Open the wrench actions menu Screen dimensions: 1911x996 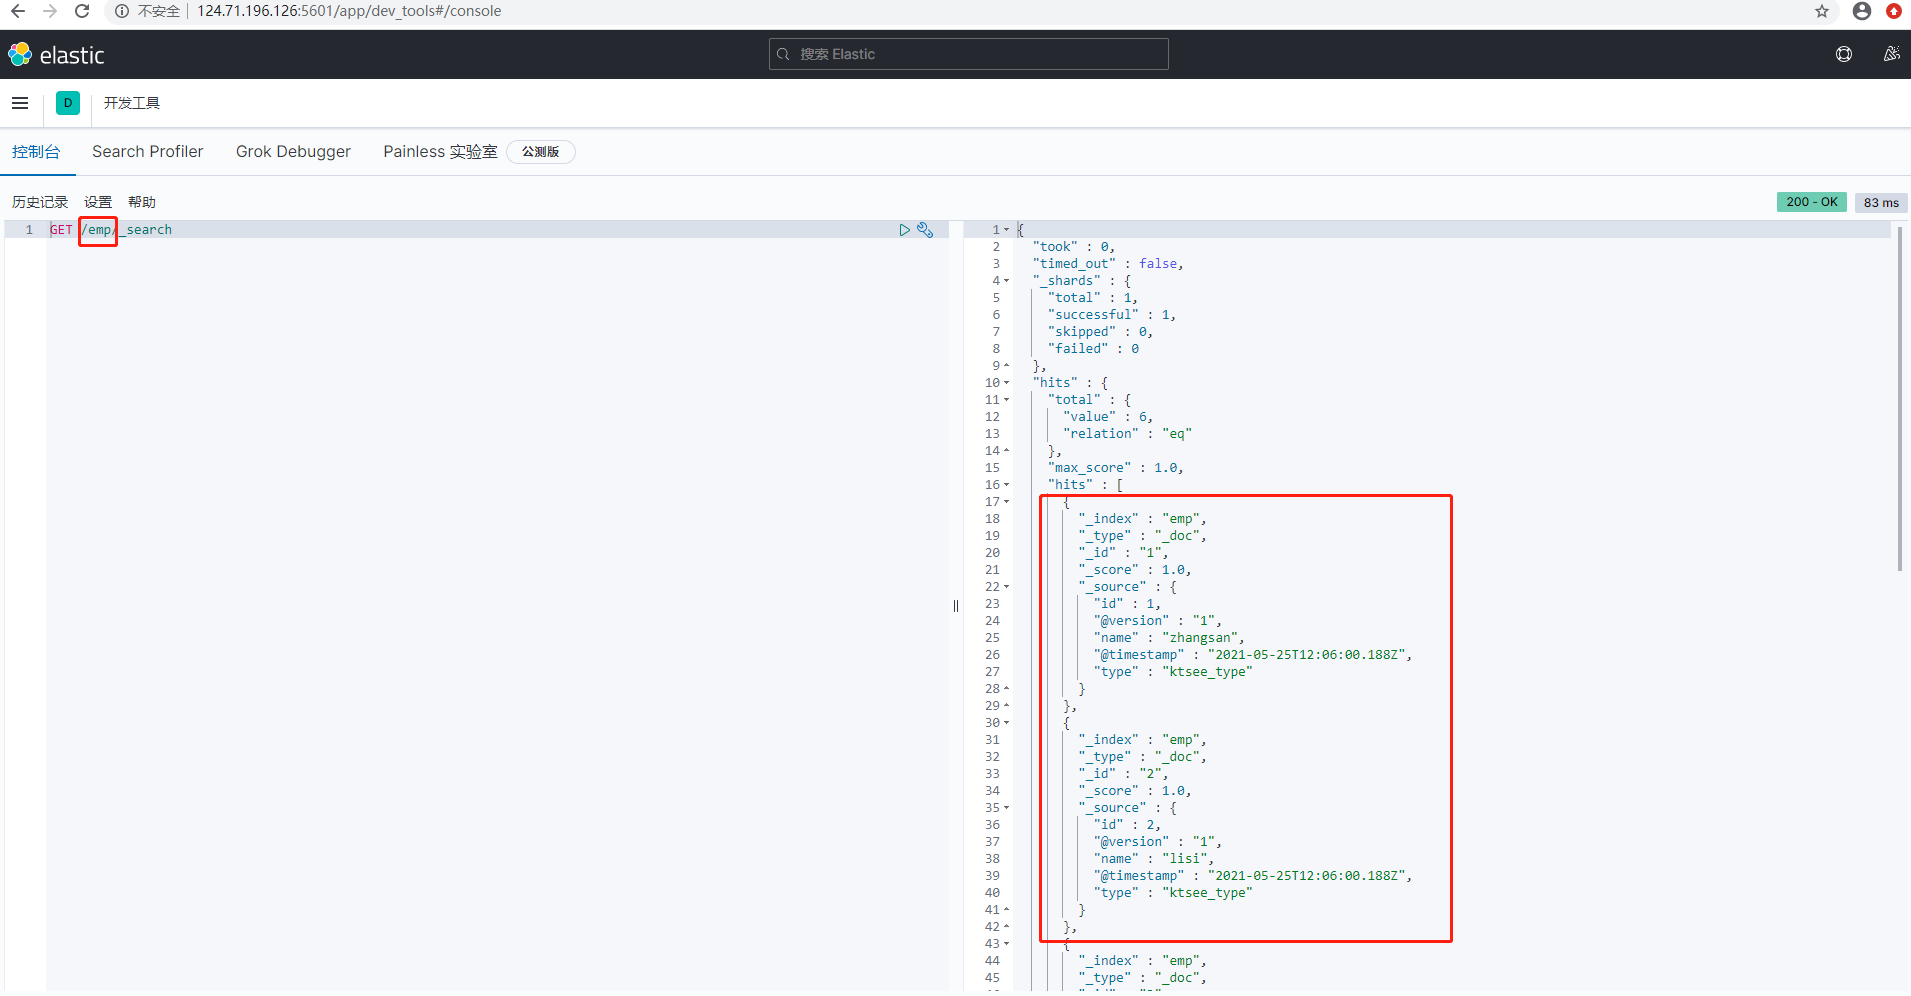[x=925, y=230]
